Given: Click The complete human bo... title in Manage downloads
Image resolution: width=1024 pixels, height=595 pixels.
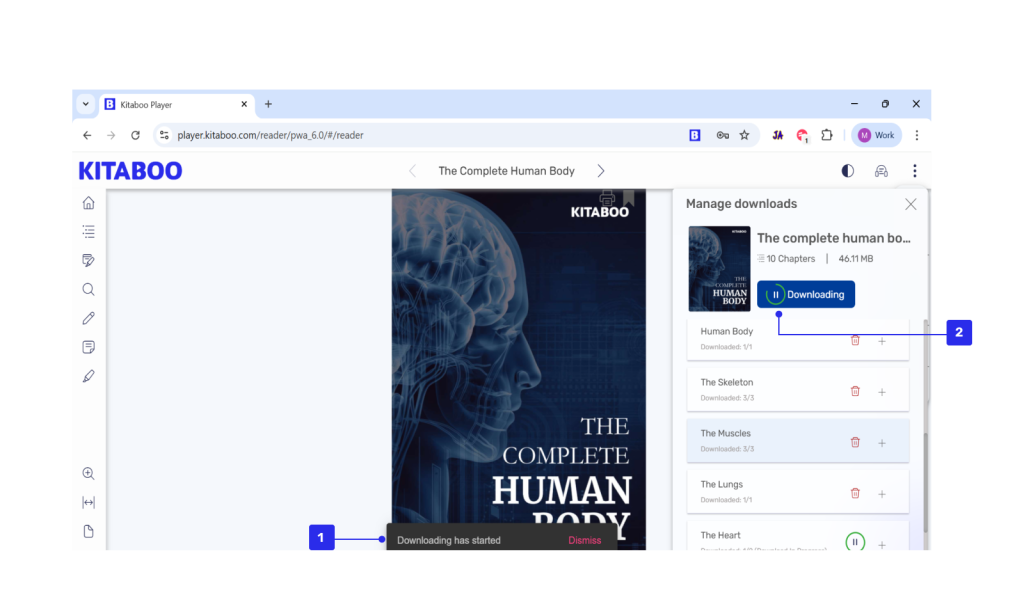Looking at the screenshot, I should click(834, 238).
